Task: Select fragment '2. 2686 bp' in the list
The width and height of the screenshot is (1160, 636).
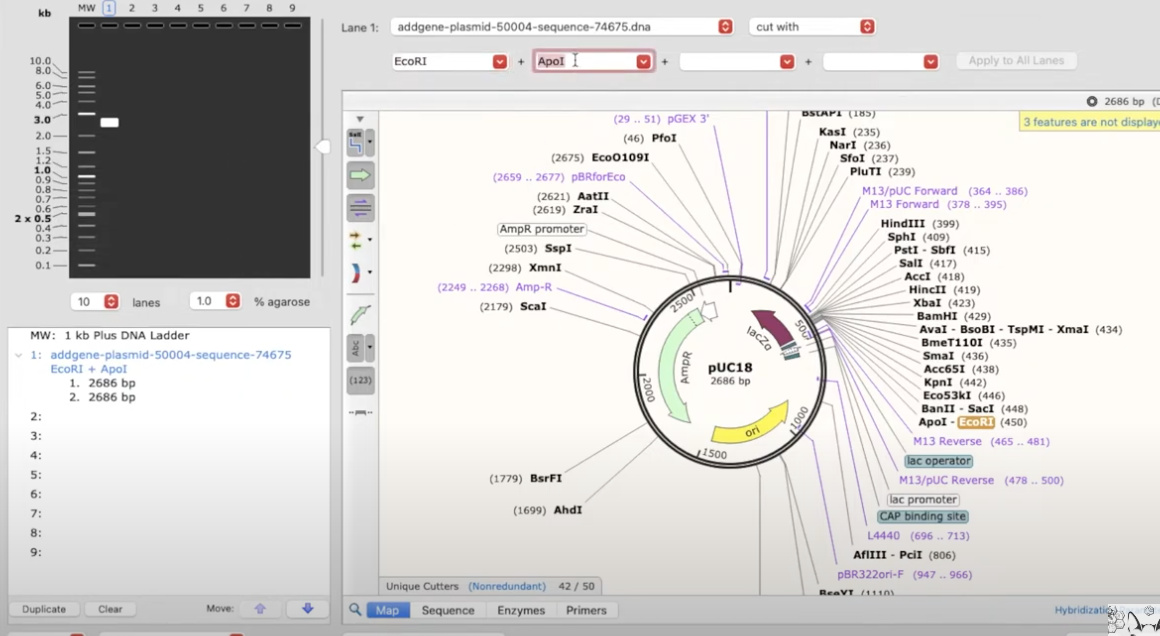Action: coord(102,397)
